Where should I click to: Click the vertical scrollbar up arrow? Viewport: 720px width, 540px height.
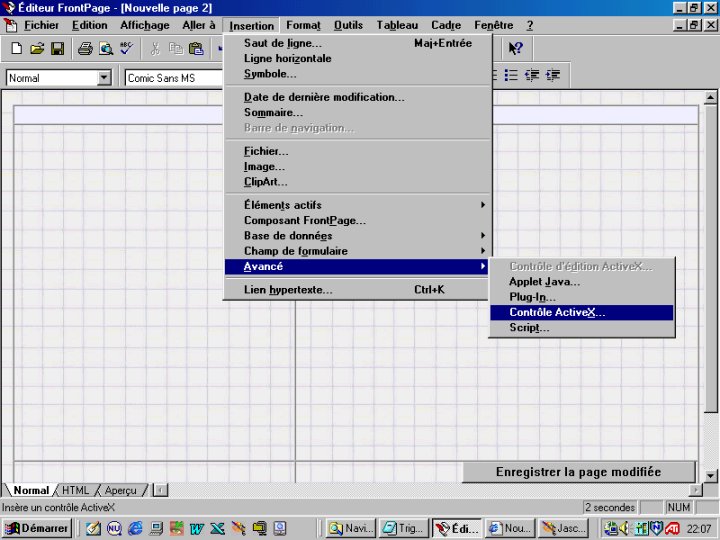click(x=710, y=97)
